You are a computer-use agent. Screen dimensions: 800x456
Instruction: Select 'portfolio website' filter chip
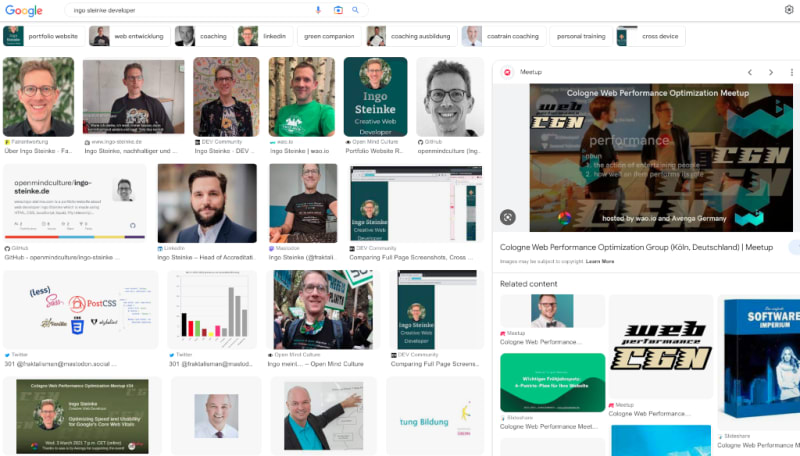tap(42, 36)
